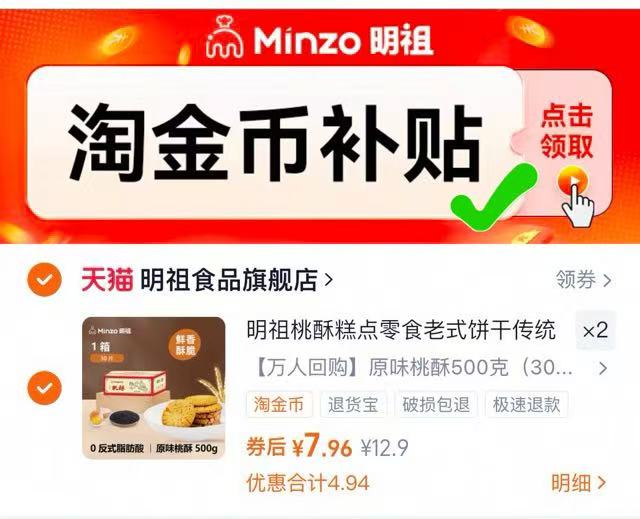The image size is (640, 519).
Task: Select the 淘金币 tag
Action: click(279, 404)
